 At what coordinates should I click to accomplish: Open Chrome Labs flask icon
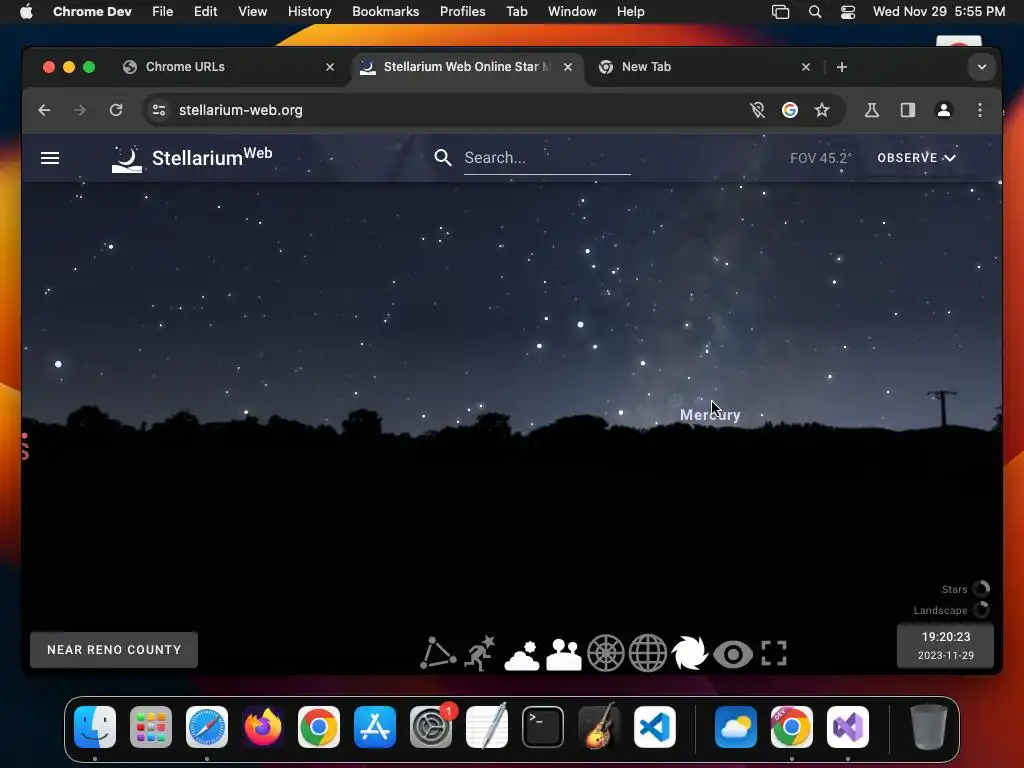871,110
